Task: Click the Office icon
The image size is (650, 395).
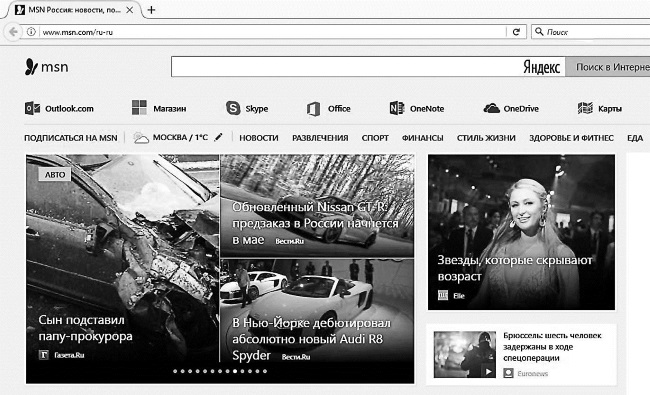Action: coord(313,109)
